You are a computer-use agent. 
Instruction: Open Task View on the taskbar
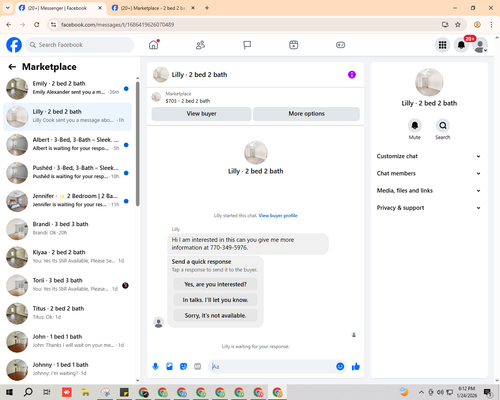(47, 392)
